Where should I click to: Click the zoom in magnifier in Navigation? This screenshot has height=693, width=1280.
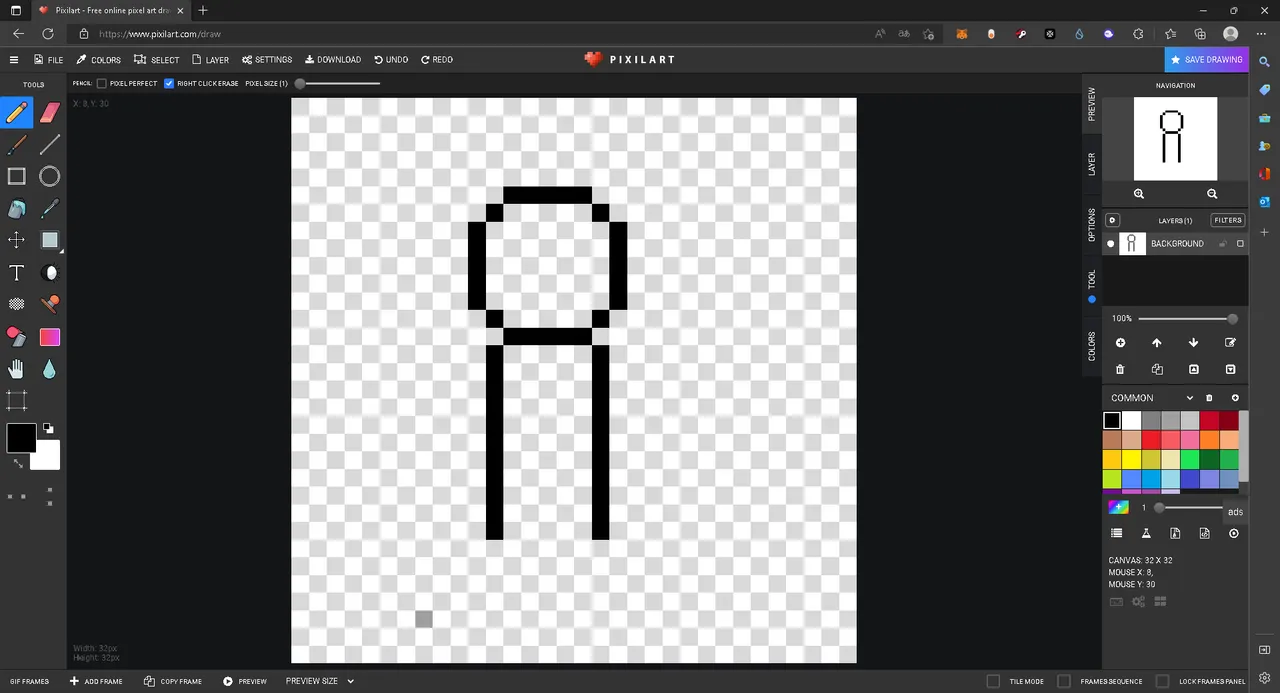click(1139, 194)
